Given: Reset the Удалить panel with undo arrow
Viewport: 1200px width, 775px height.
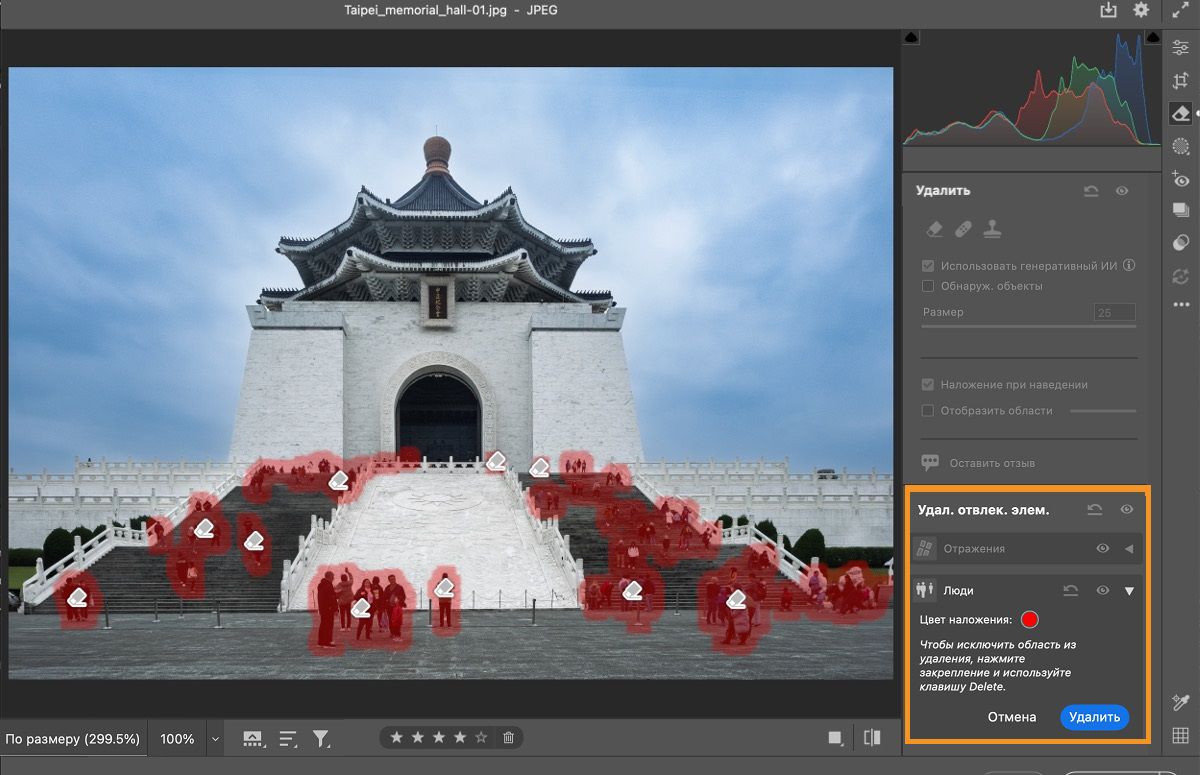Looking at the screenshot, I should 1091,191.
